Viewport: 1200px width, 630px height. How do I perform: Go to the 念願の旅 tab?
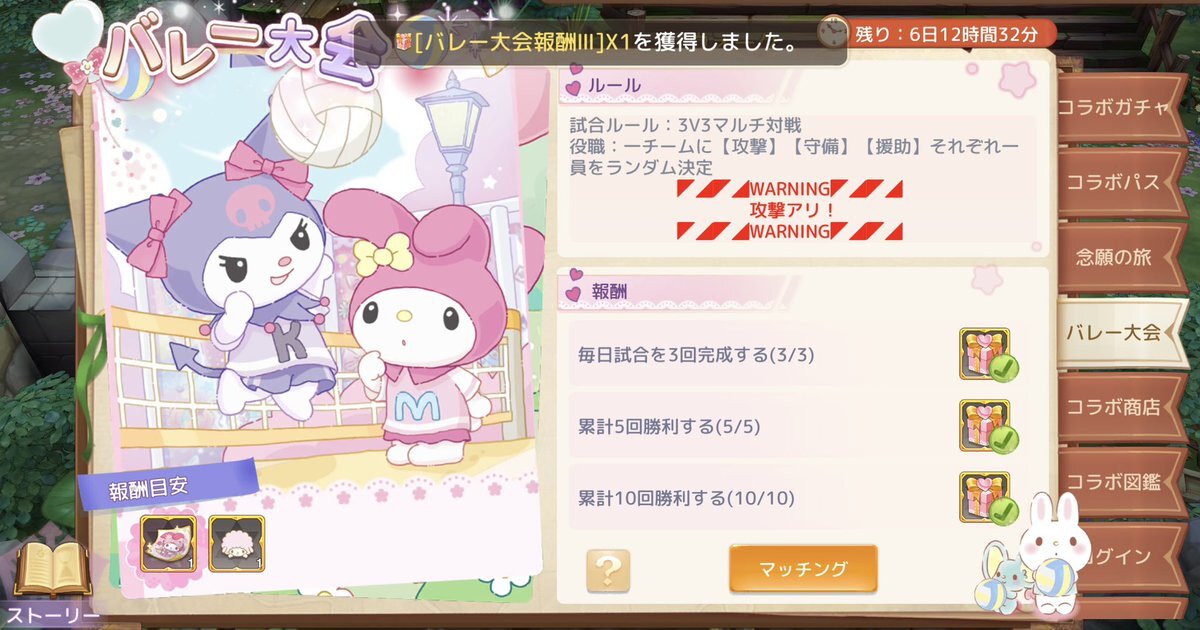[x=1120, y=258]
